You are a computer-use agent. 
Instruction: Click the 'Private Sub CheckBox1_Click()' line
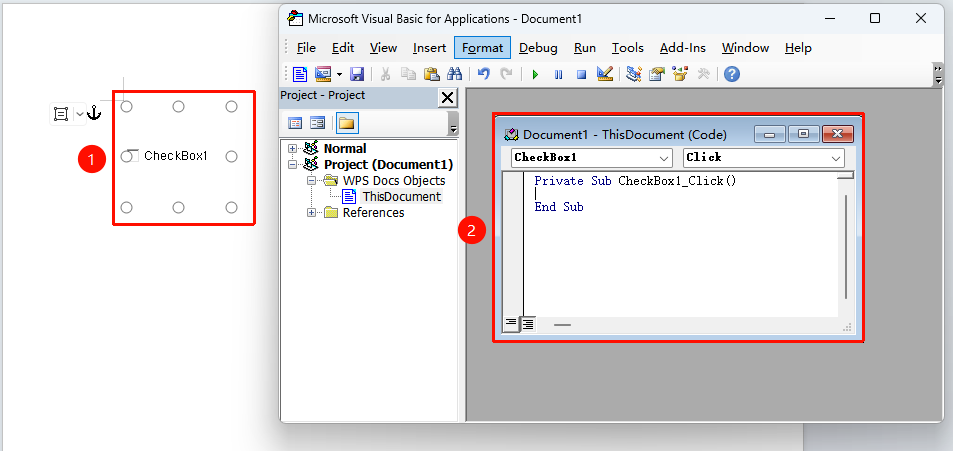tap(635, 181)
